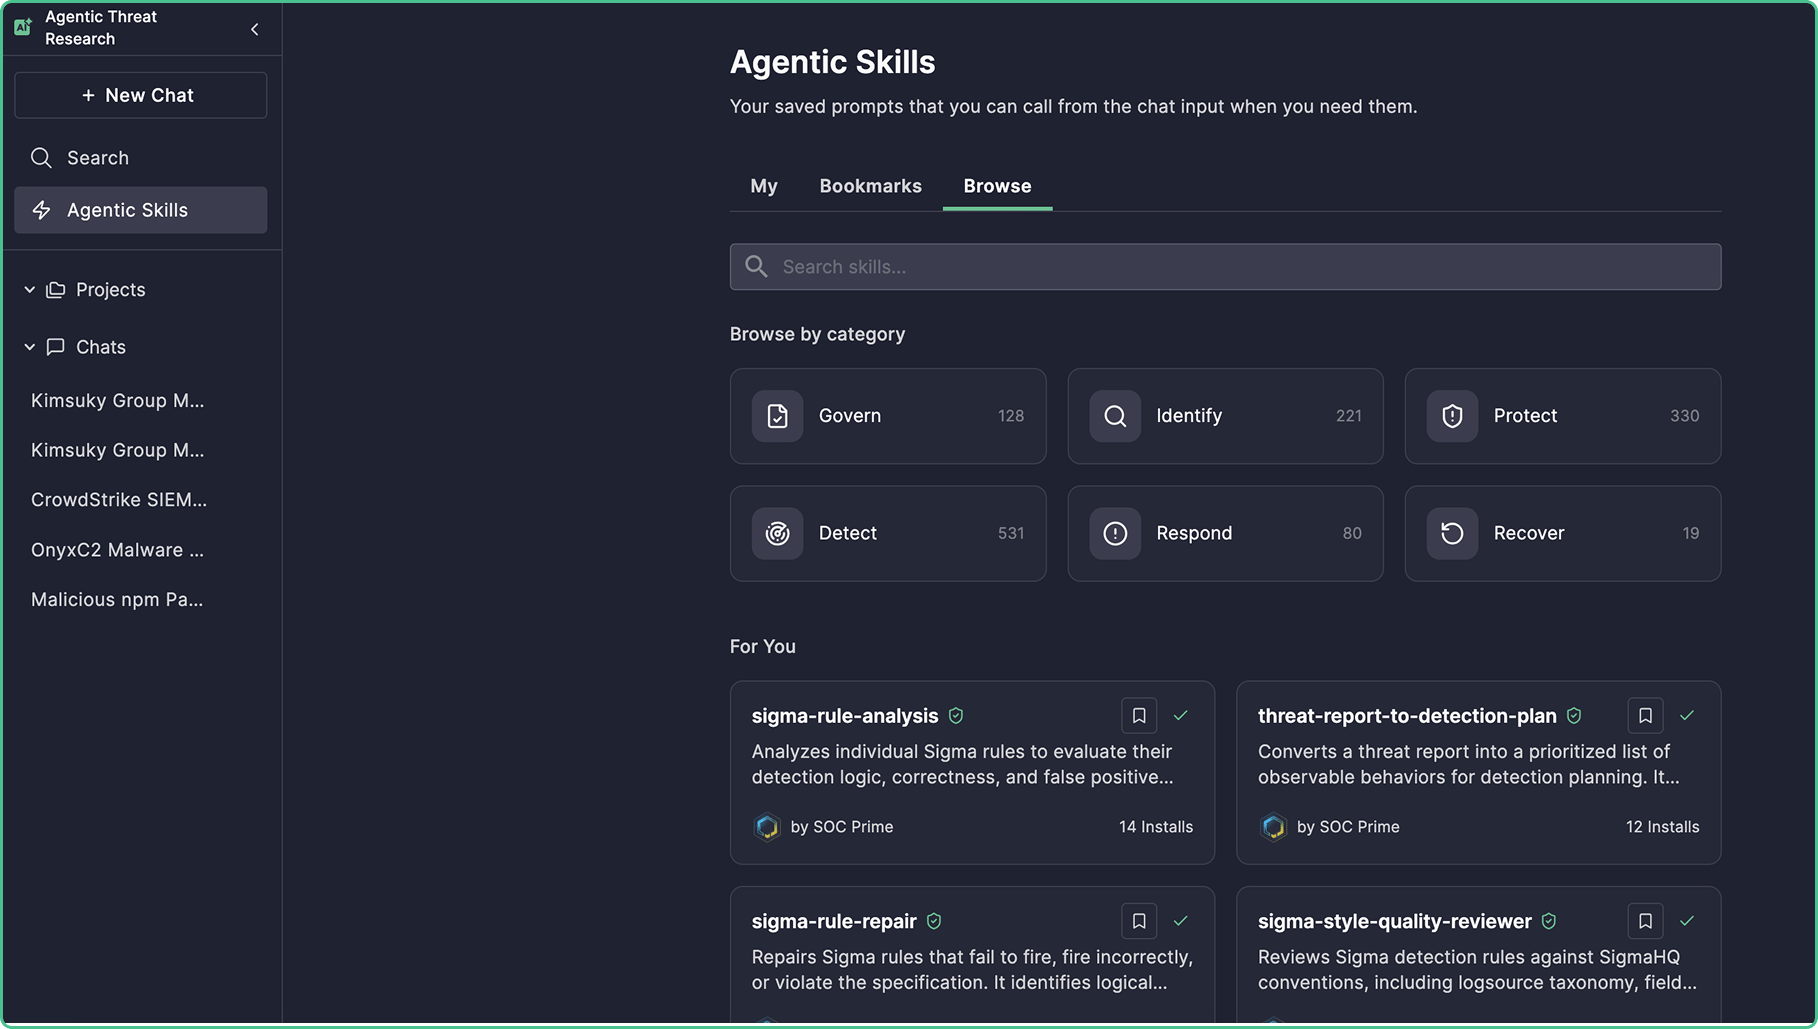The width and height of the screenshot is (1818, 1029).
Task: Bookmark the sigma-style-quality-reviewer skill
Action: tap(1645, 921)
